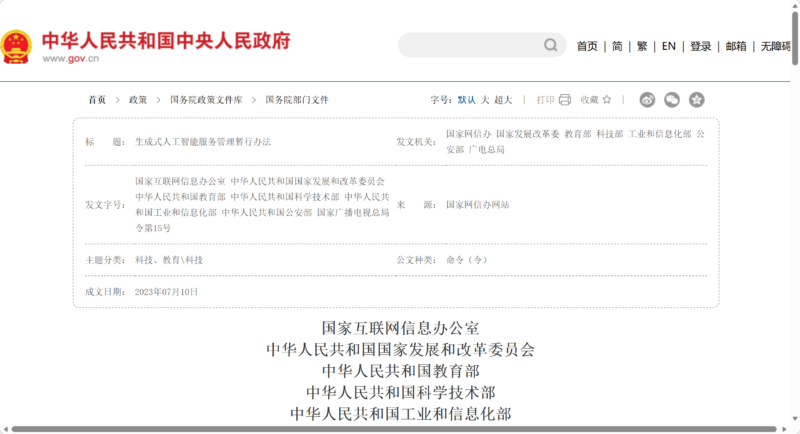Screen dimensions: 800x434
Task: Click heading 国家互联网信息办公室
Action: [400, 328]
